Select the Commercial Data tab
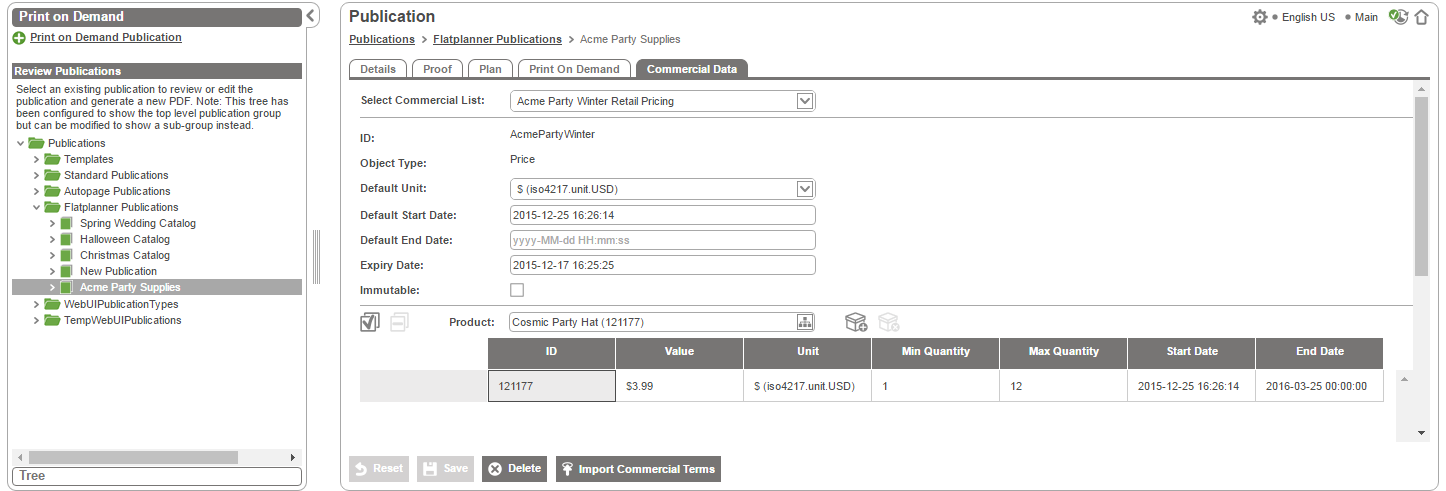 click(692, 69)
